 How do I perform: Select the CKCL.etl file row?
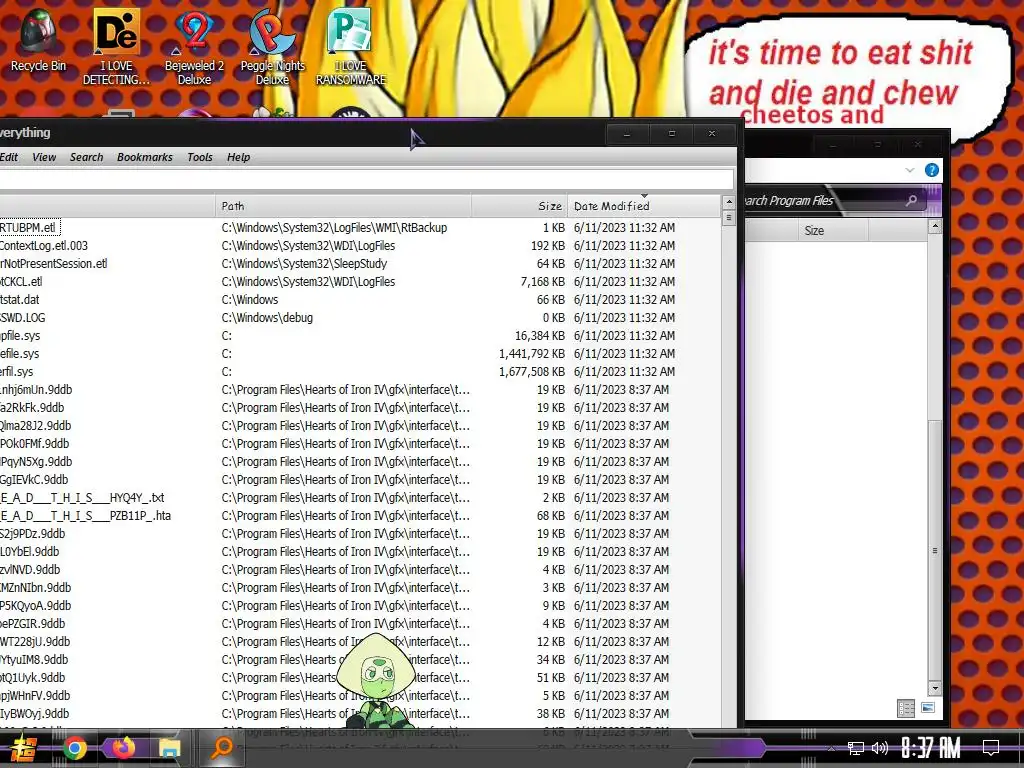click(360, 281)
